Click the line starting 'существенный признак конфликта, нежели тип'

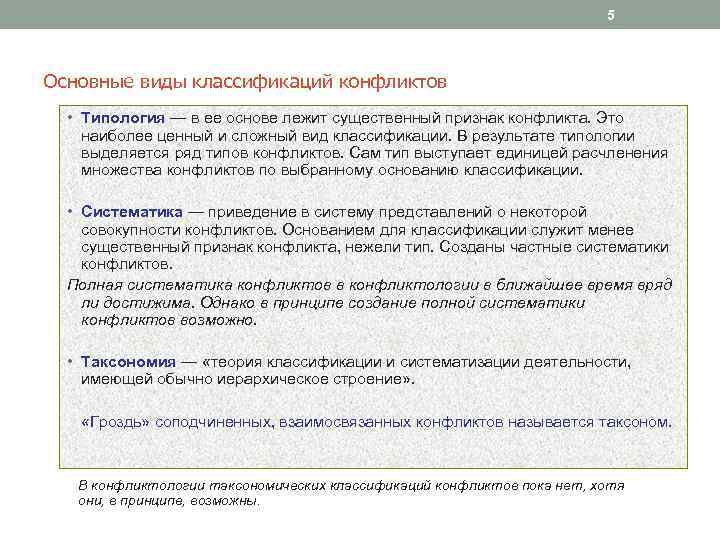click(x=375, y=247)
